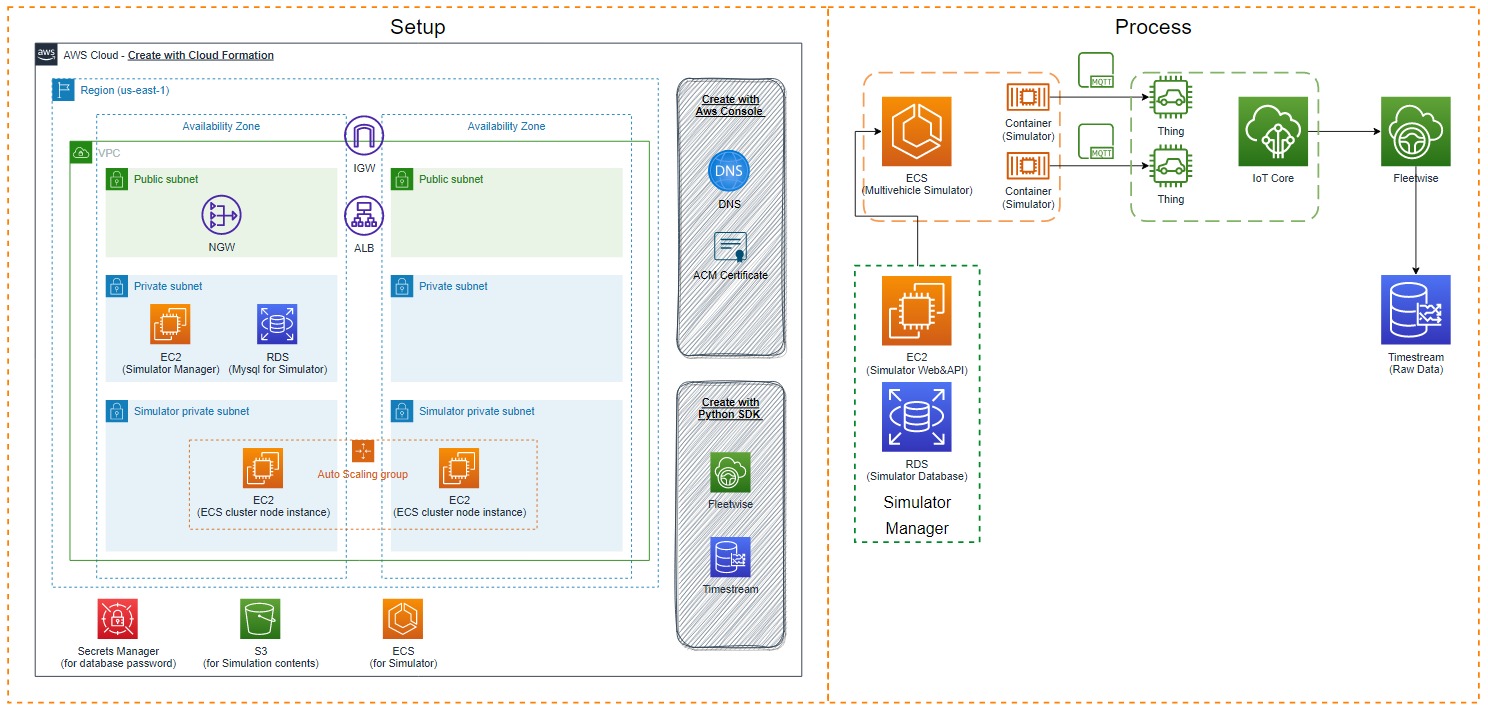1488x706 pixels.
Task: Click right Simulator private subnet lock icon
Action: tap(402, 411)
